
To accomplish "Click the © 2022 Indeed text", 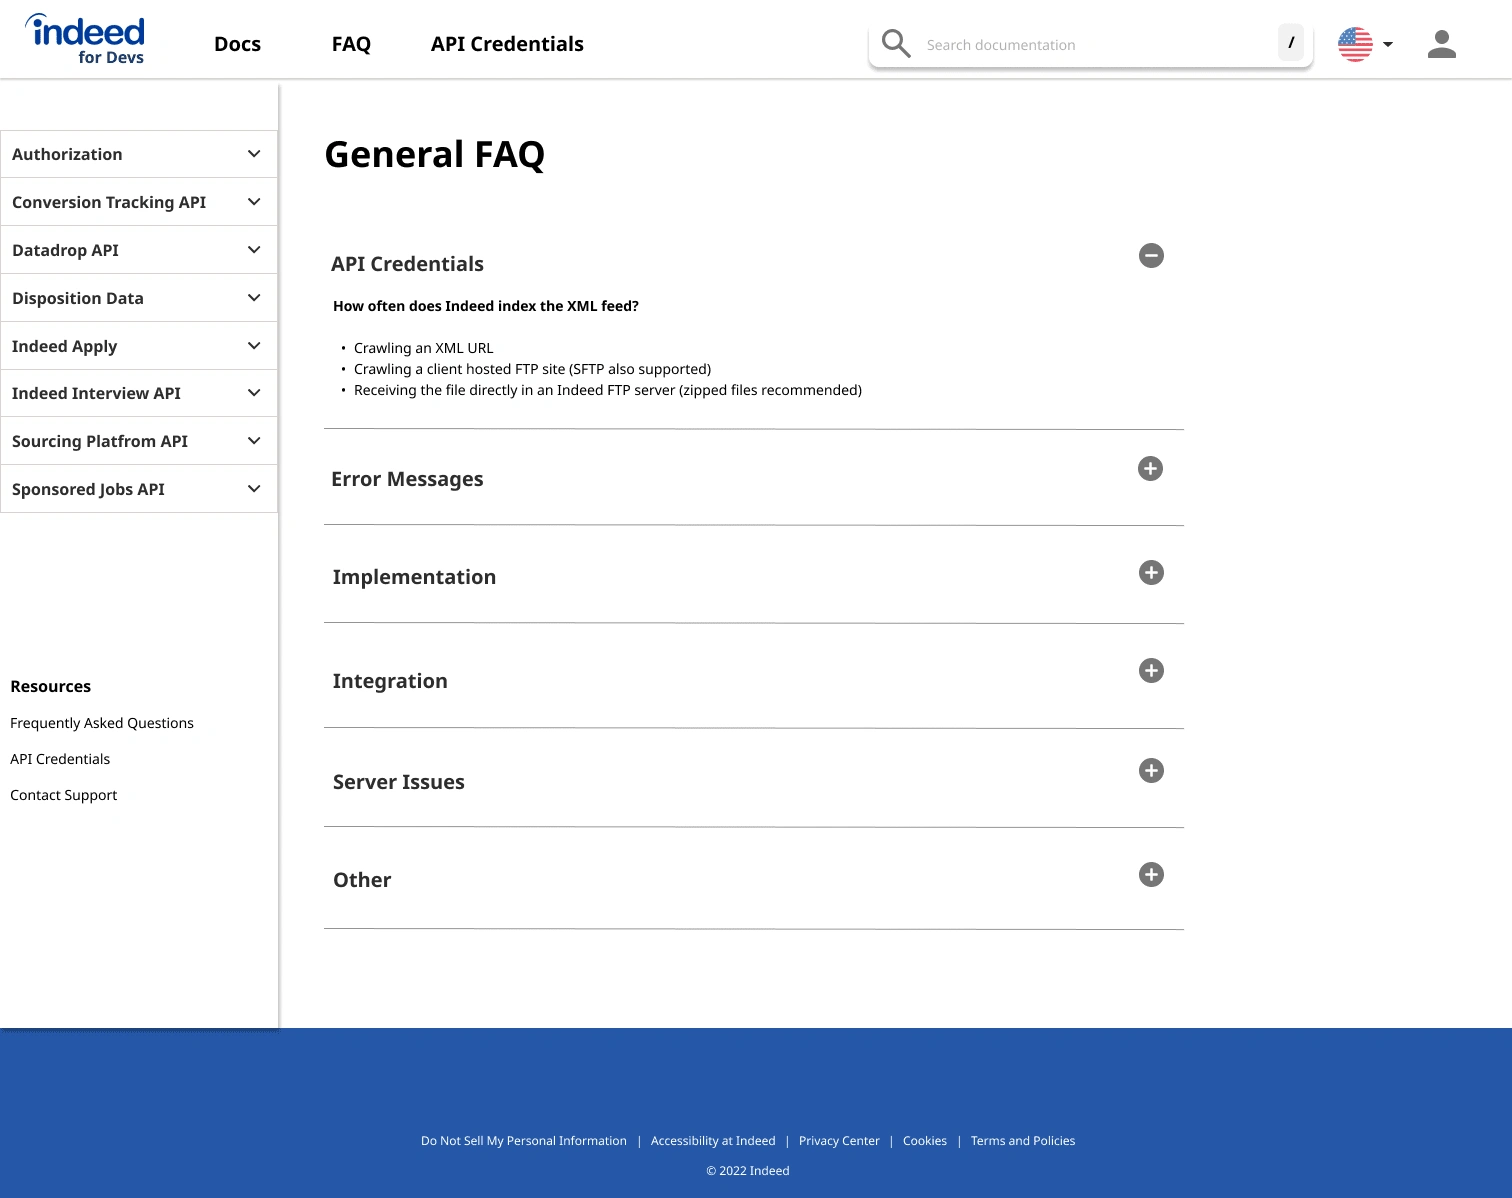I will coord(748,1171).
